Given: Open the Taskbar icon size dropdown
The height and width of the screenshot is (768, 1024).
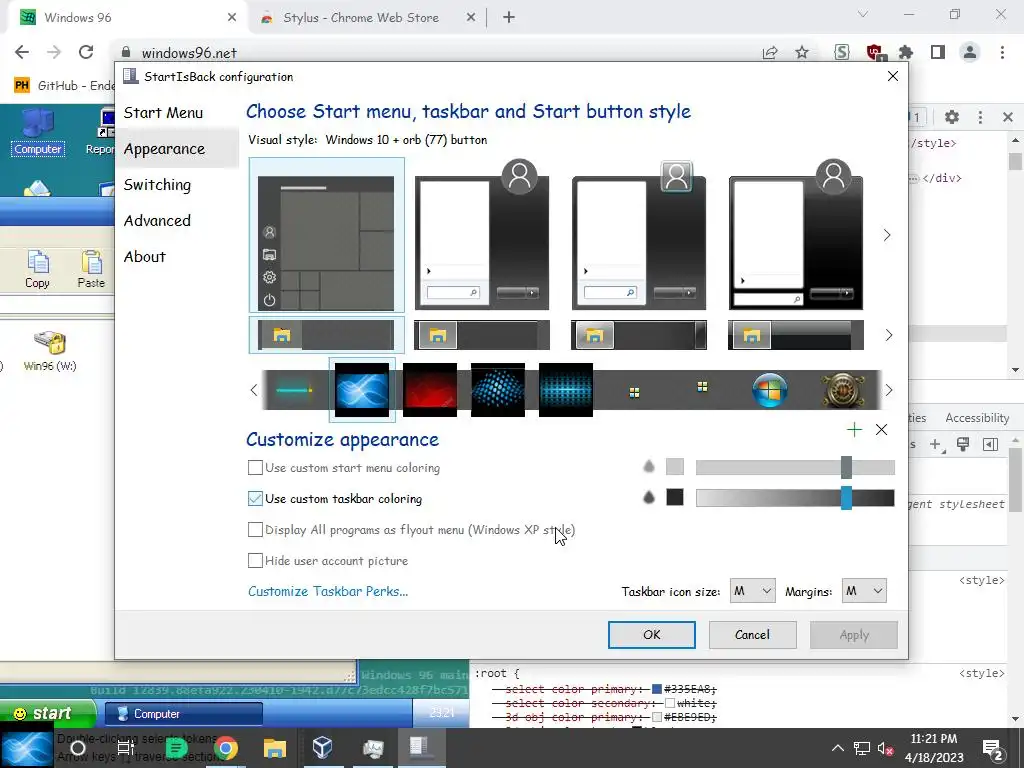Looking at the screenshot, I should 752,591.
